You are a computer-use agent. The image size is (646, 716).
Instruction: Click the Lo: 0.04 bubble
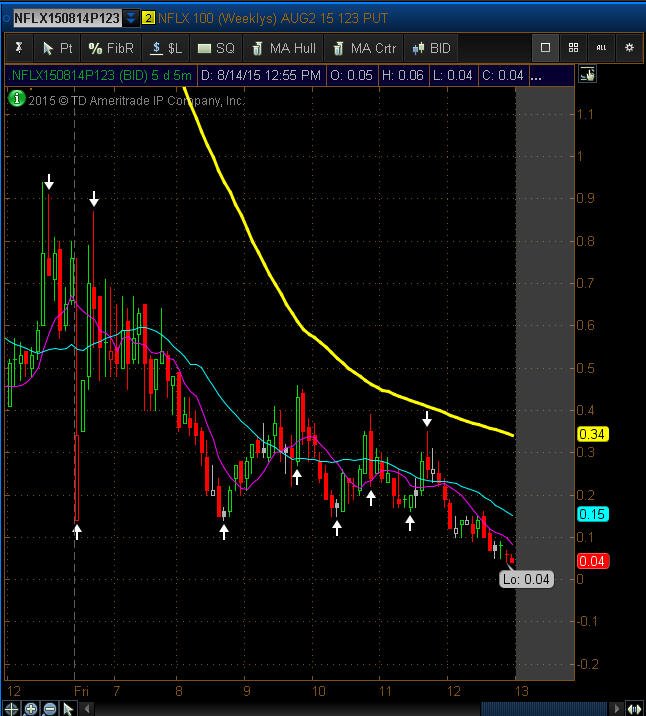(526, 579)
